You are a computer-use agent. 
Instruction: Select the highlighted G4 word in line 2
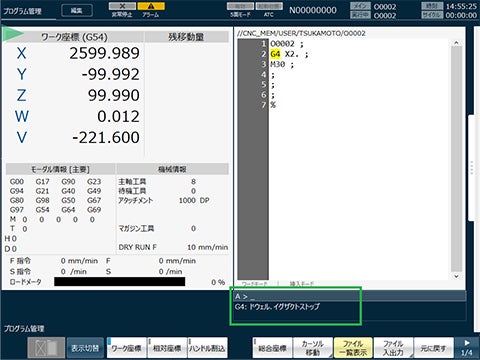pyautogui.click(x=275, y=54)
